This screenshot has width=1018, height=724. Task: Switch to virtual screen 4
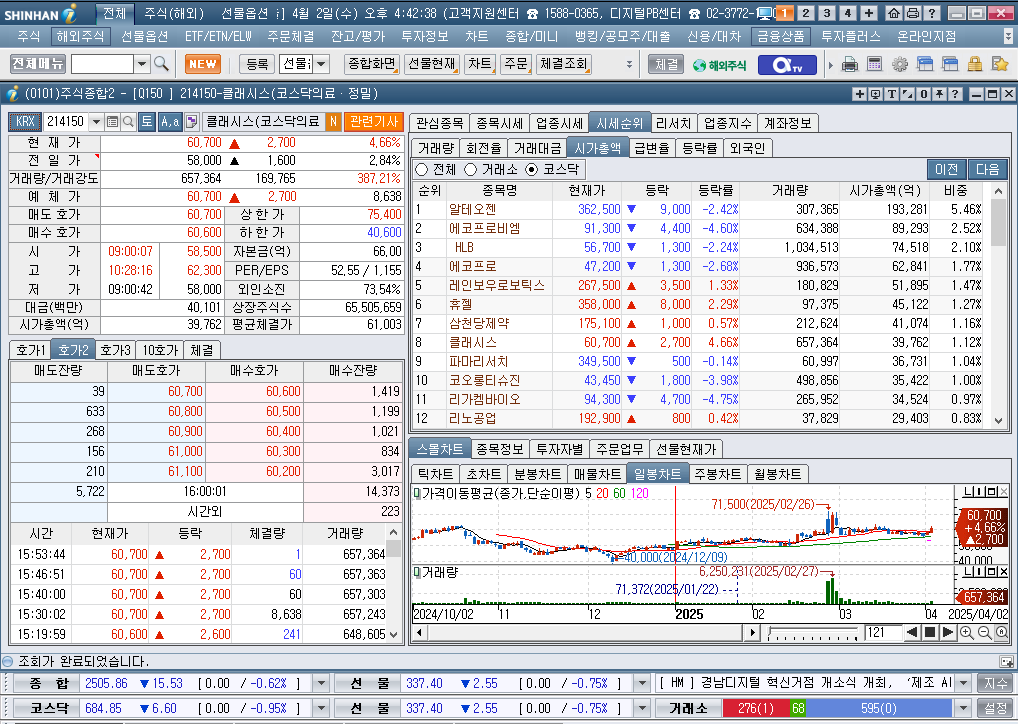click(x=847, y=13)
